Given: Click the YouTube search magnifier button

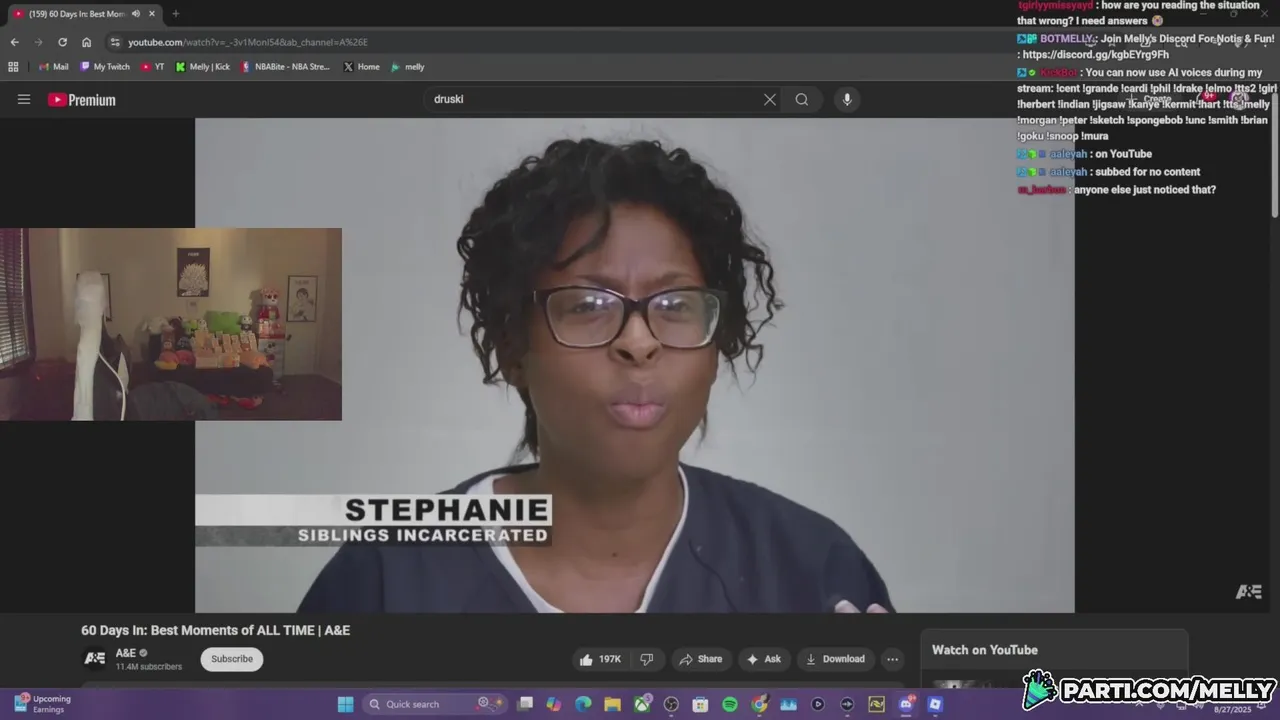Looking at the screenshot, I should click(x=802, y=99).
